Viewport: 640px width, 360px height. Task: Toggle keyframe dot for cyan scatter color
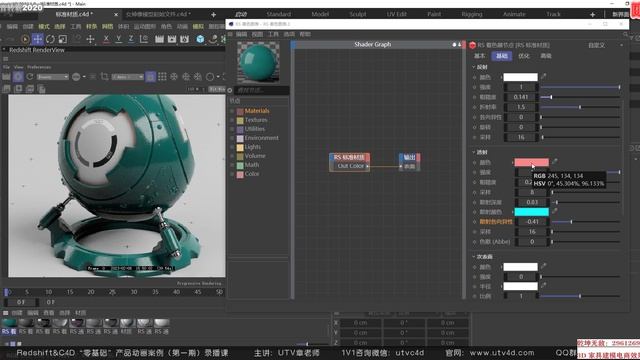pyautogui.click(x=474, y=212)
